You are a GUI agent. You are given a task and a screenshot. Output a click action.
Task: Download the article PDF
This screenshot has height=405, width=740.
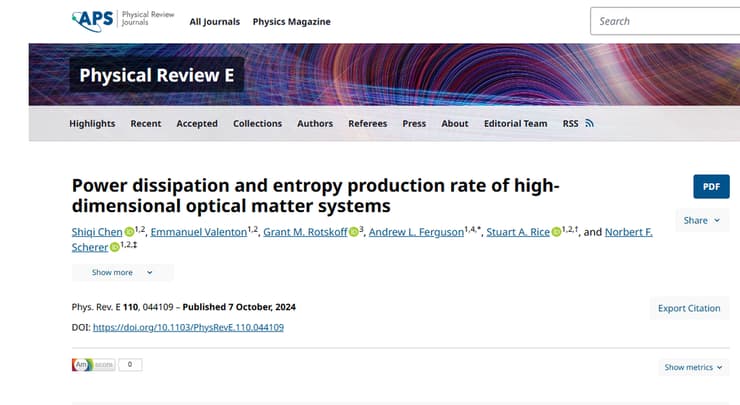click(710, 186)
